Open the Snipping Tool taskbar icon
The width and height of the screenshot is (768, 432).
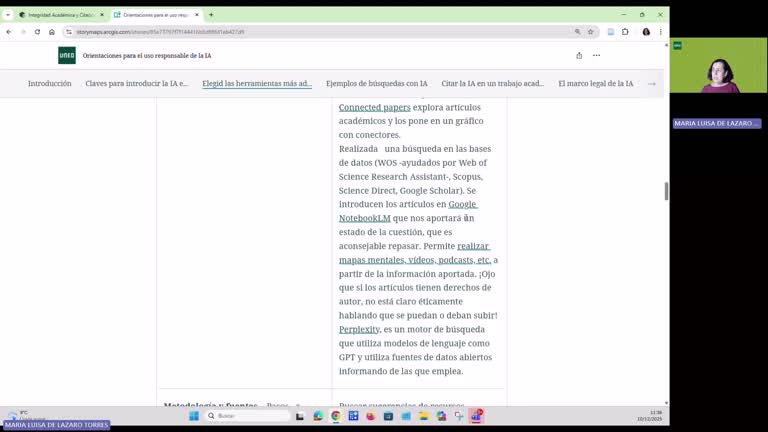click(459, 416)
